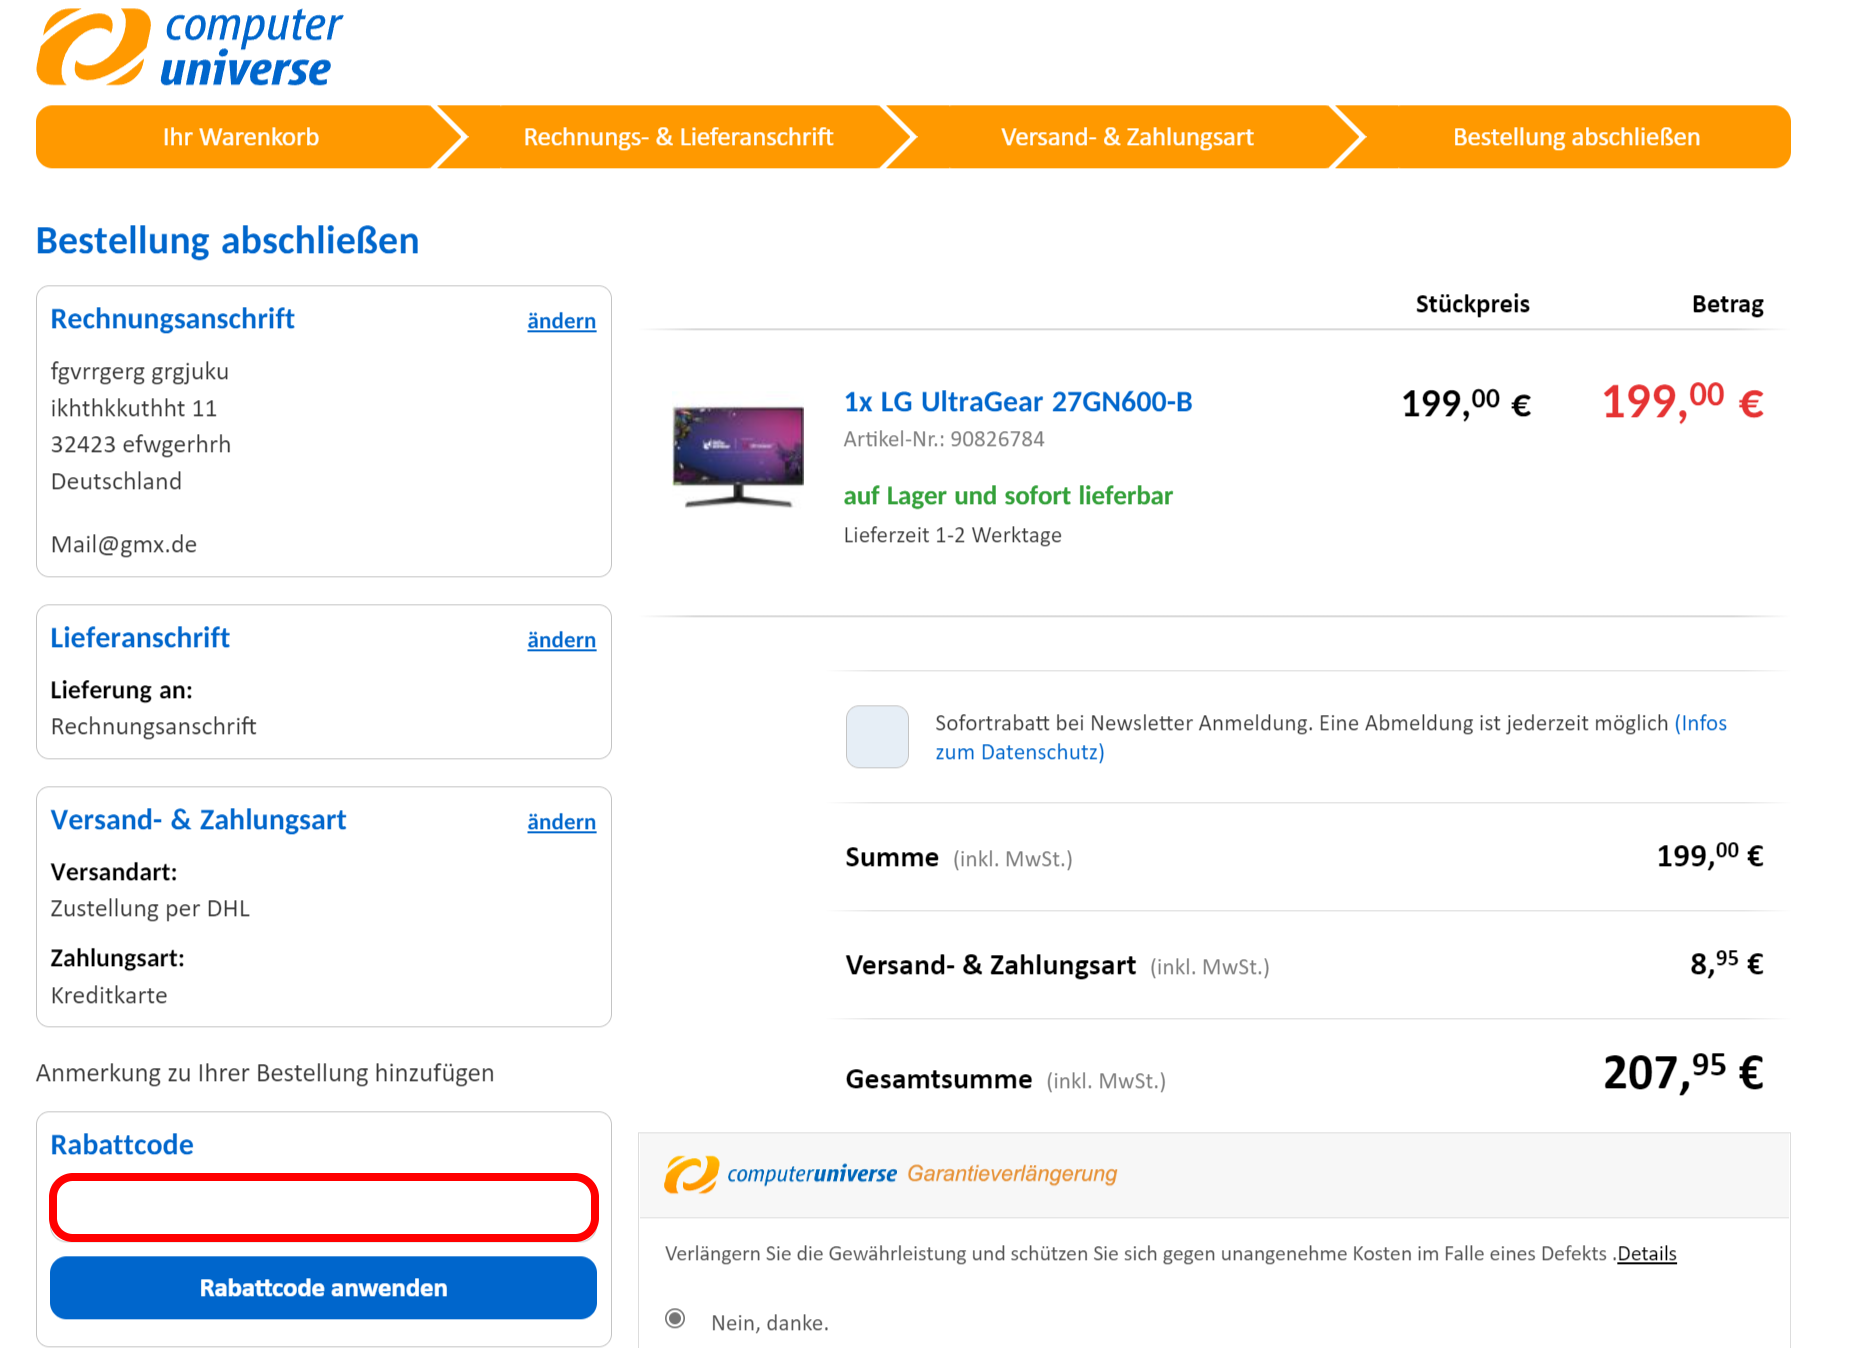The width and height of the screenshot is (1851, 1348).
Task: Select the 'Bestellung abschließen' progress step
Action: coord(1576,137)
